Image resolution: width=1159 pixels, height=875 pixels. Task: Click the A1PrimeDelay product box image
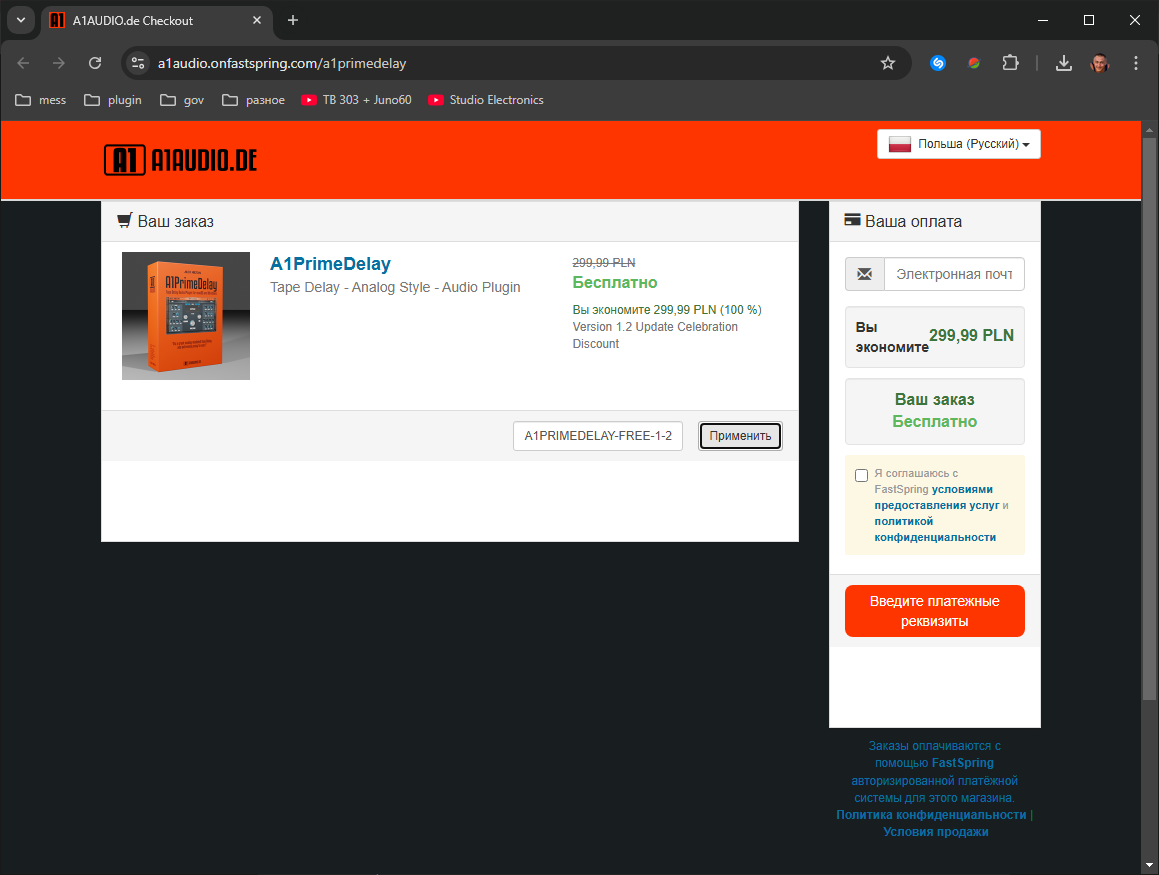[186, 316]
